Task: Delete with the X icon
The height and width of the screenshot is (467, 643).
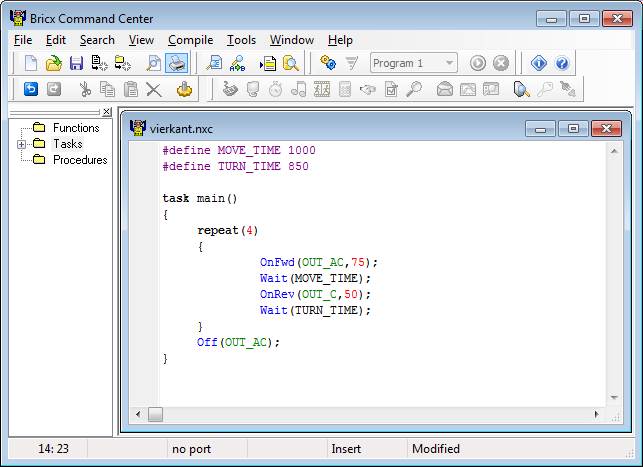Action: point(154,89)
